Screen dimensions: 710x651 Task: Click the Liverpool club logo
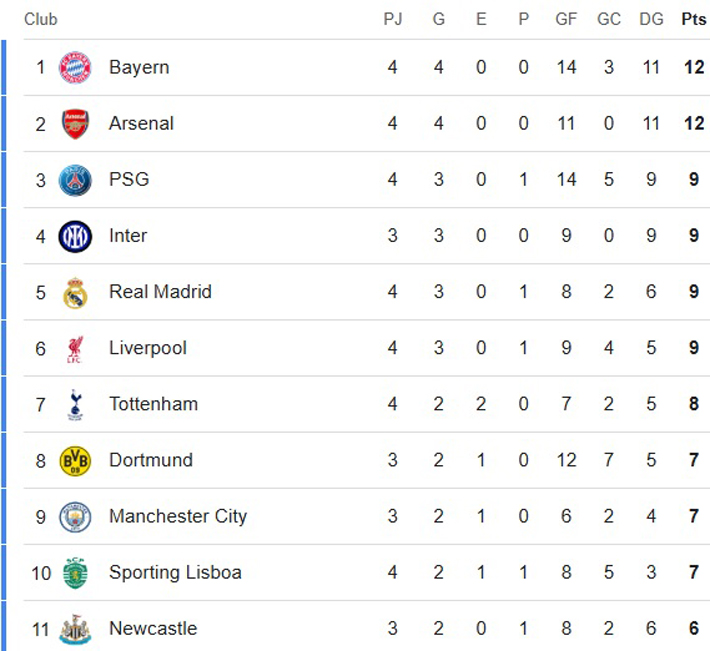(x=75, y=348)
